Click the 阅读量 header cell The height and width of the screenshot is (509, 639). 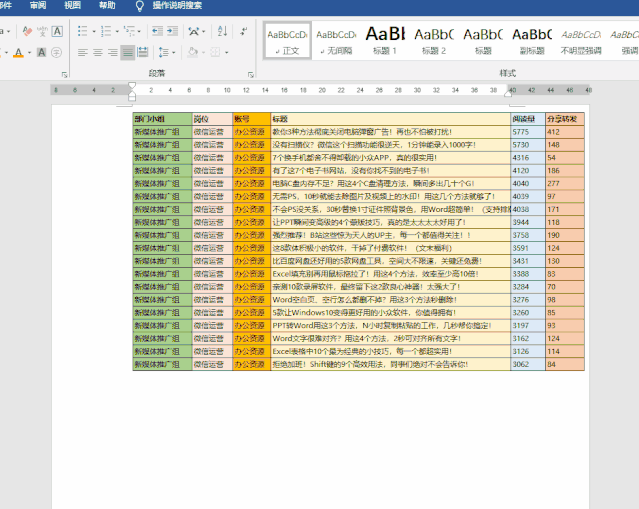[x=528, y=119]
